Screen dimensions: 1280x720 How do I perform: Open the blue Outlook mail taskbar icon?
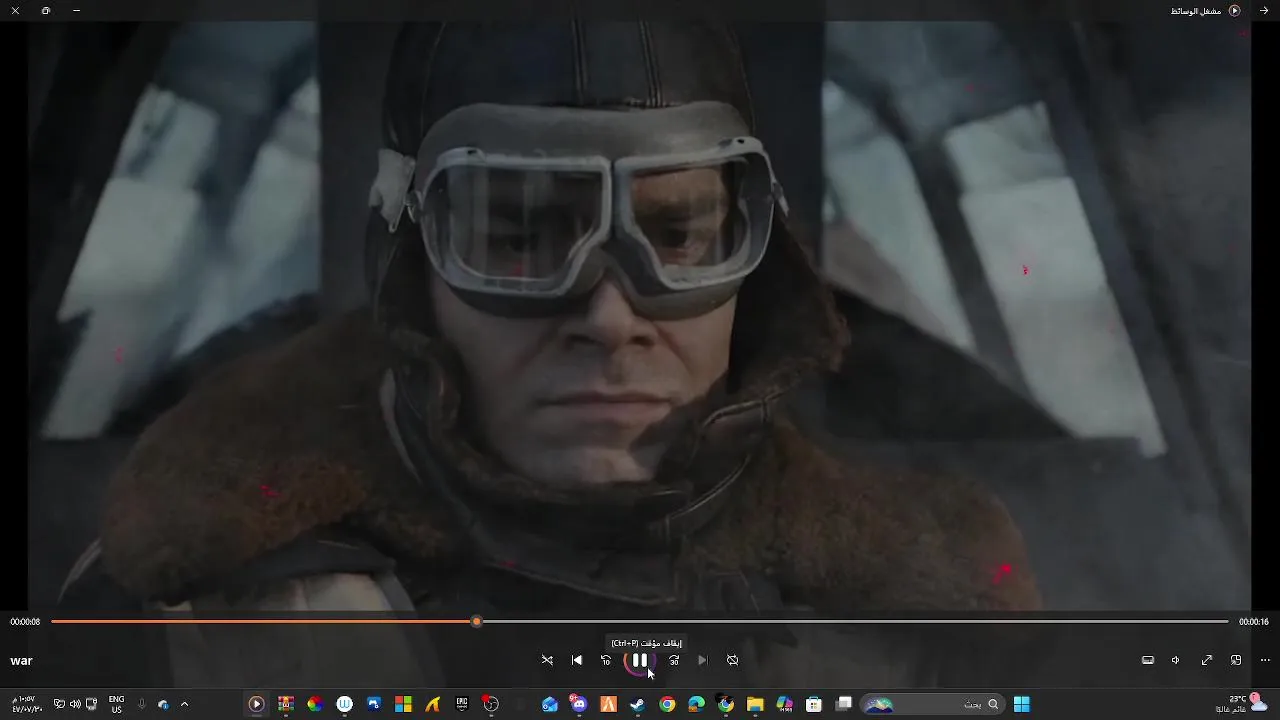(x=550, y=704)
